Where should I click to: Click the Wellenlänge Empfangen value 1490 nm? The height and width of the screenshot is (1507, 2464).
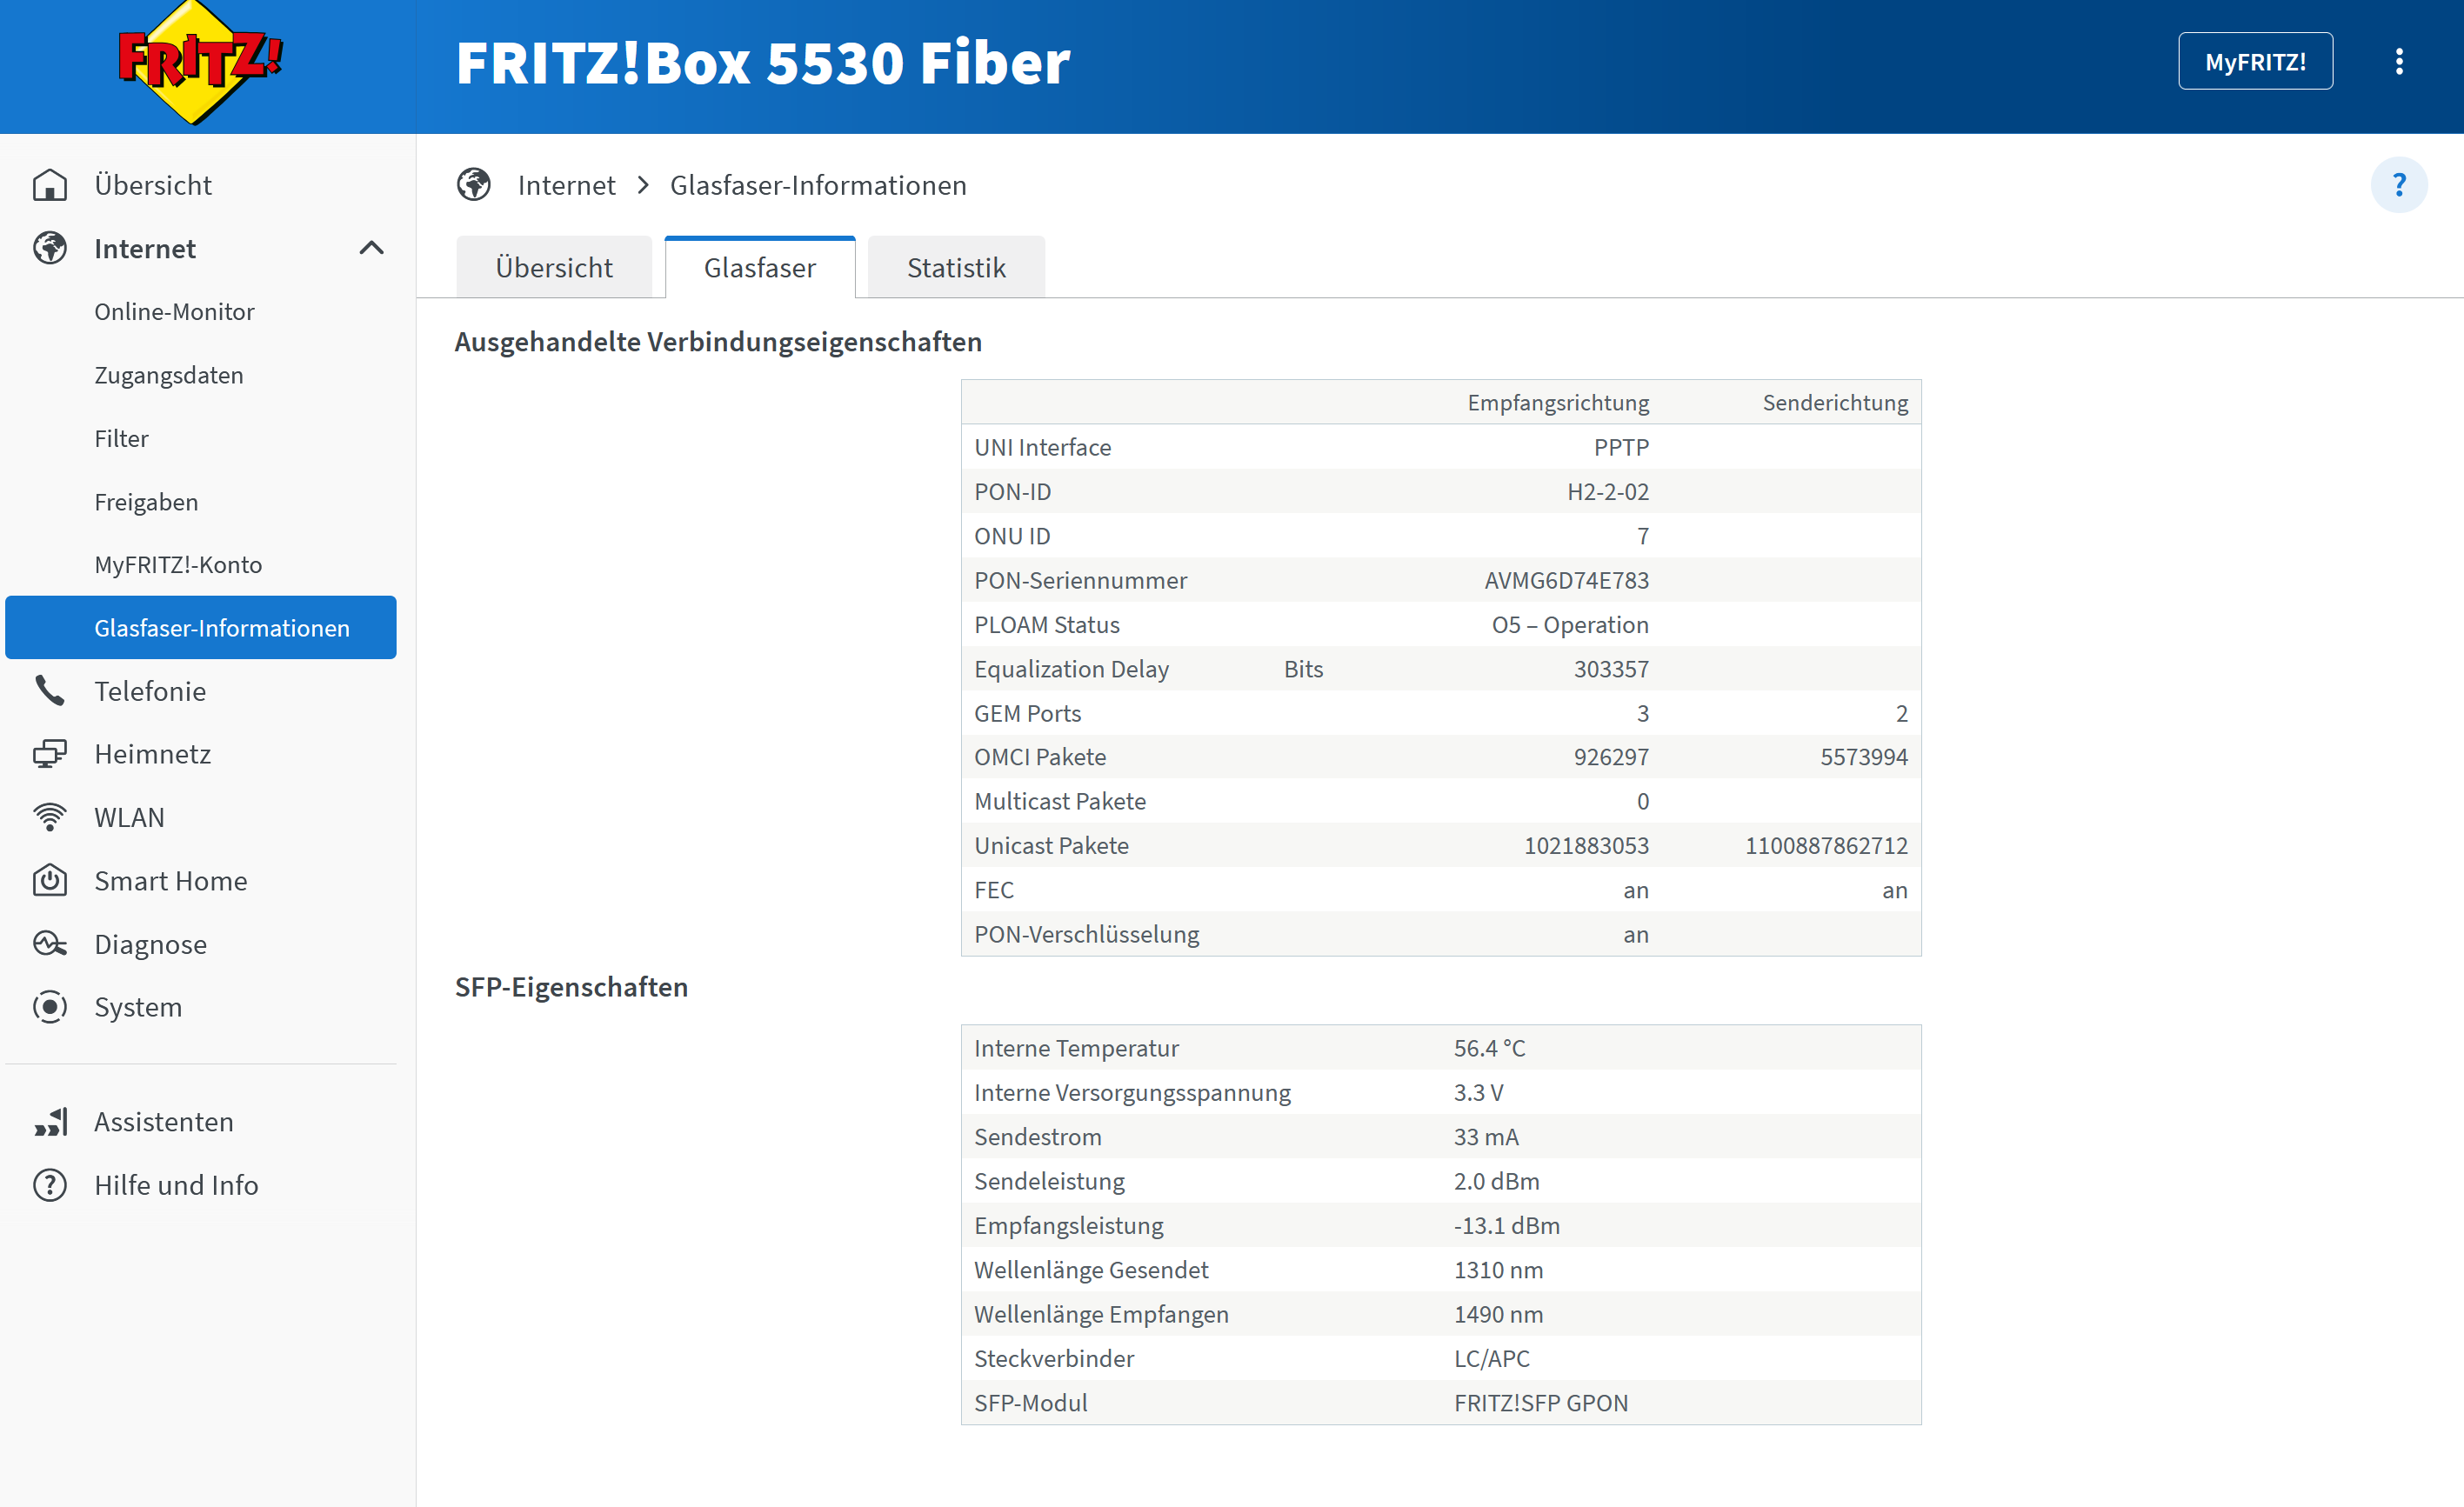coord(1498,1314)
